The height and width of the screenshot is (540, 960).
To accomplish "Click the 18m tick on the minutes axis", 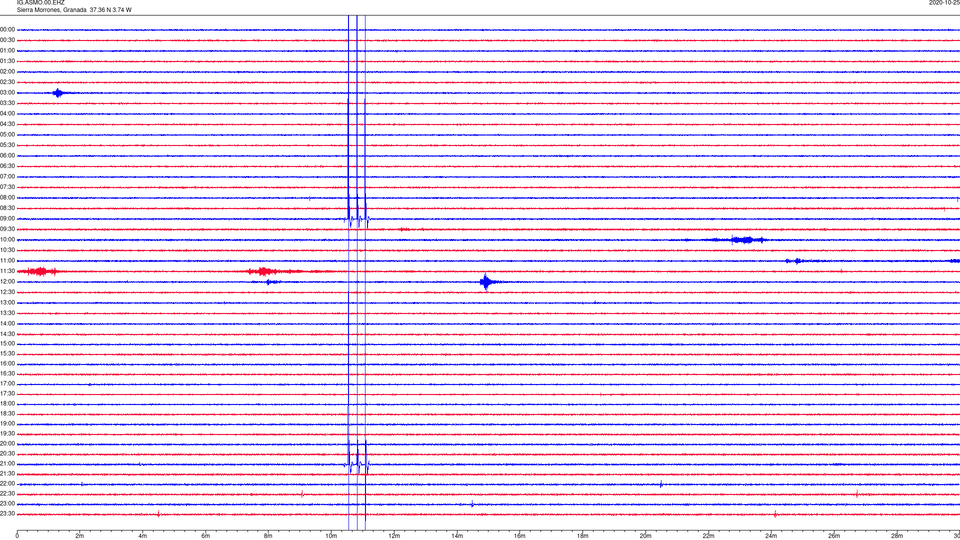I will click(583, 536).
